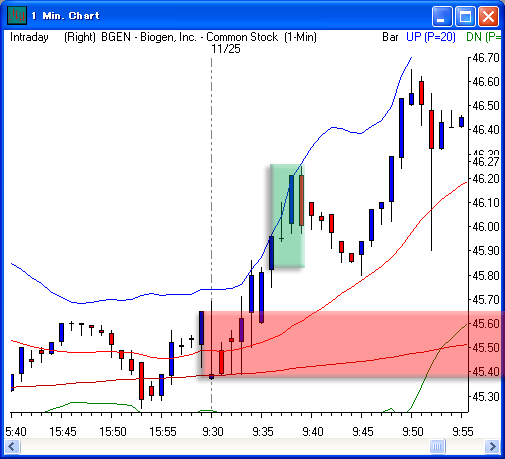
Task: Click the 11/25 date marker
Action: 226,49
